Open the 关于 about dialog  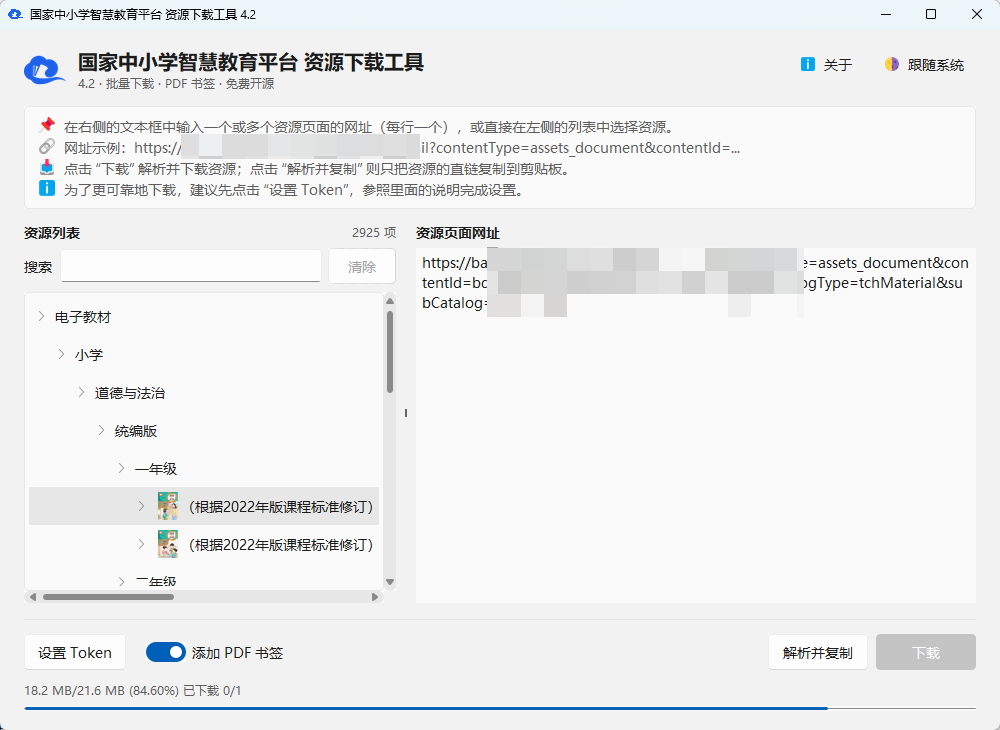tap(826, 64)
